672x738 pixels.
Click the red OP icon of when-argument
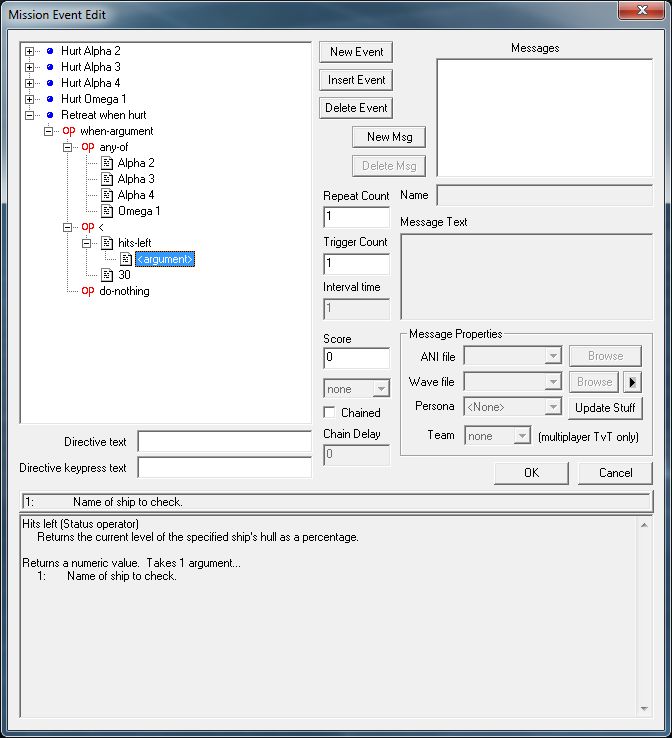point(69,131)
